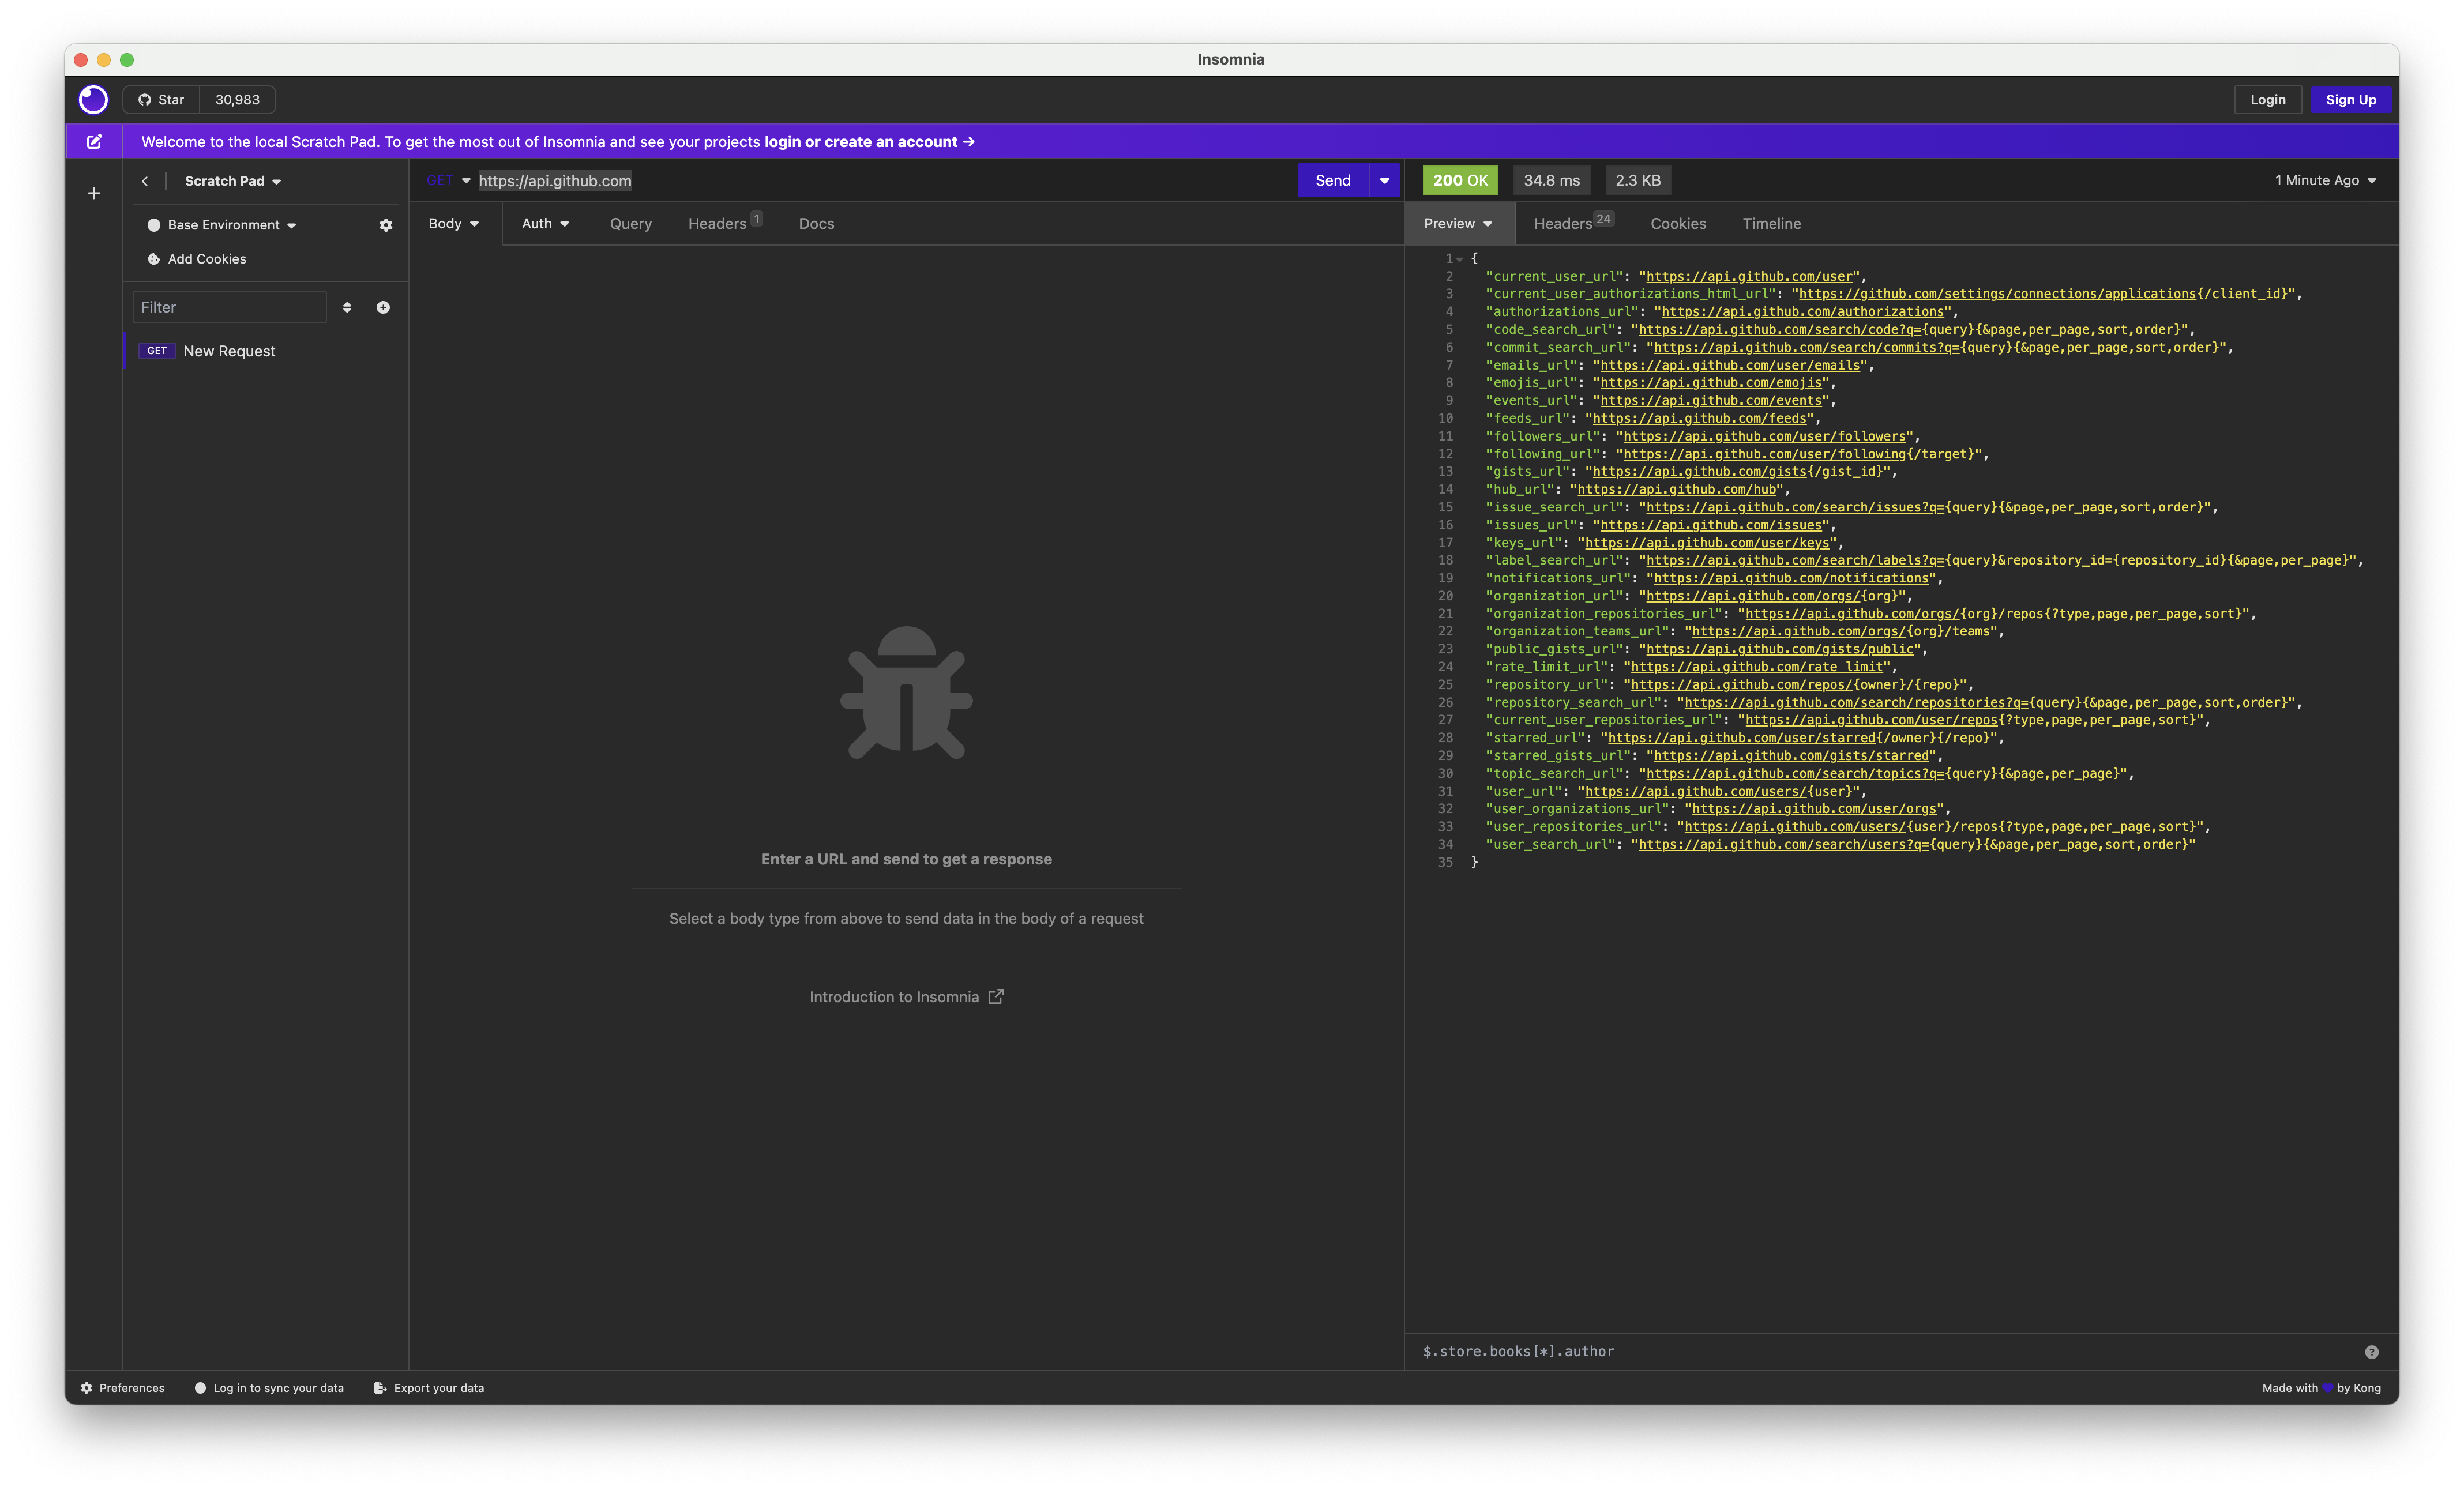Collapse JSON root fold arrow at line 1
The width and height of the screenshot is (2464, 1490).
pos(1460,259)
